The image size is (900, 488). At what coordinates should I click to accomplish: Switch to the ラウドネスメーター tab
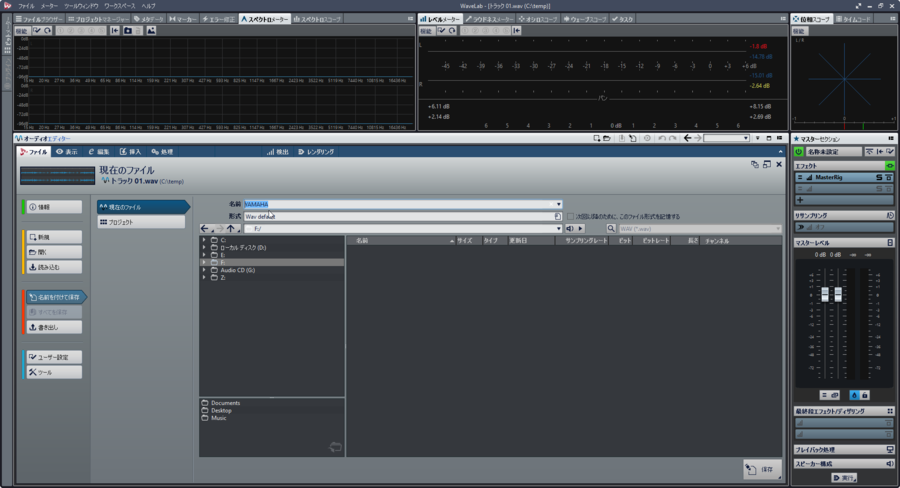(489, 19)
